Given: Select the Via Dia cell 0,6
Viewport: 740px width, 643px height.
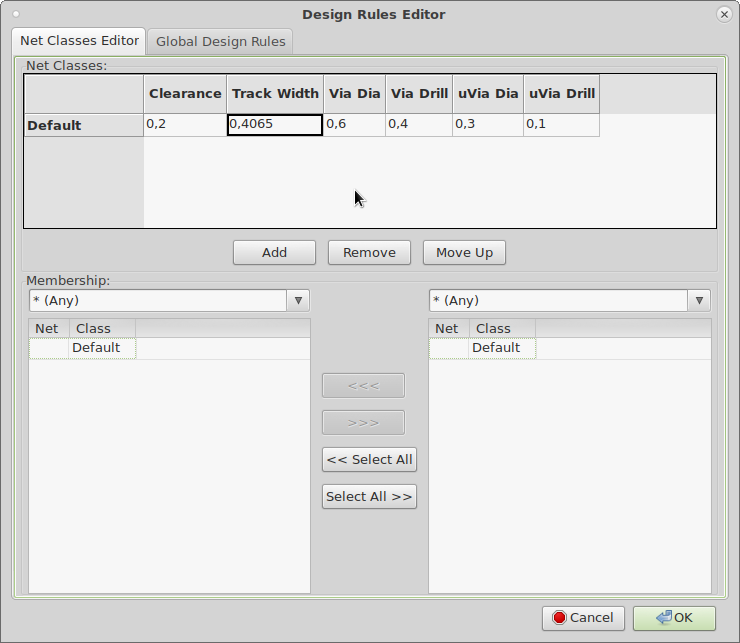Looking at the screenshot, I should [x=354, y=125].
